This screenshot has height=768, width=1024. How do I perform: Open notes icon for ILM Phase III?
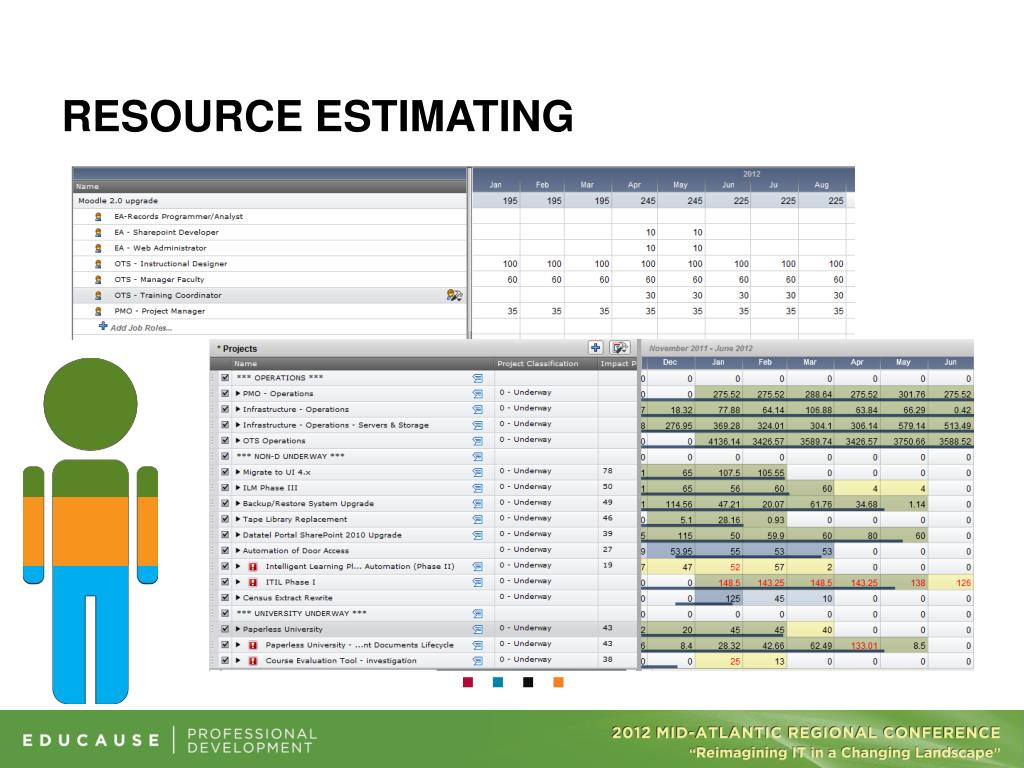tap(477, 488)
